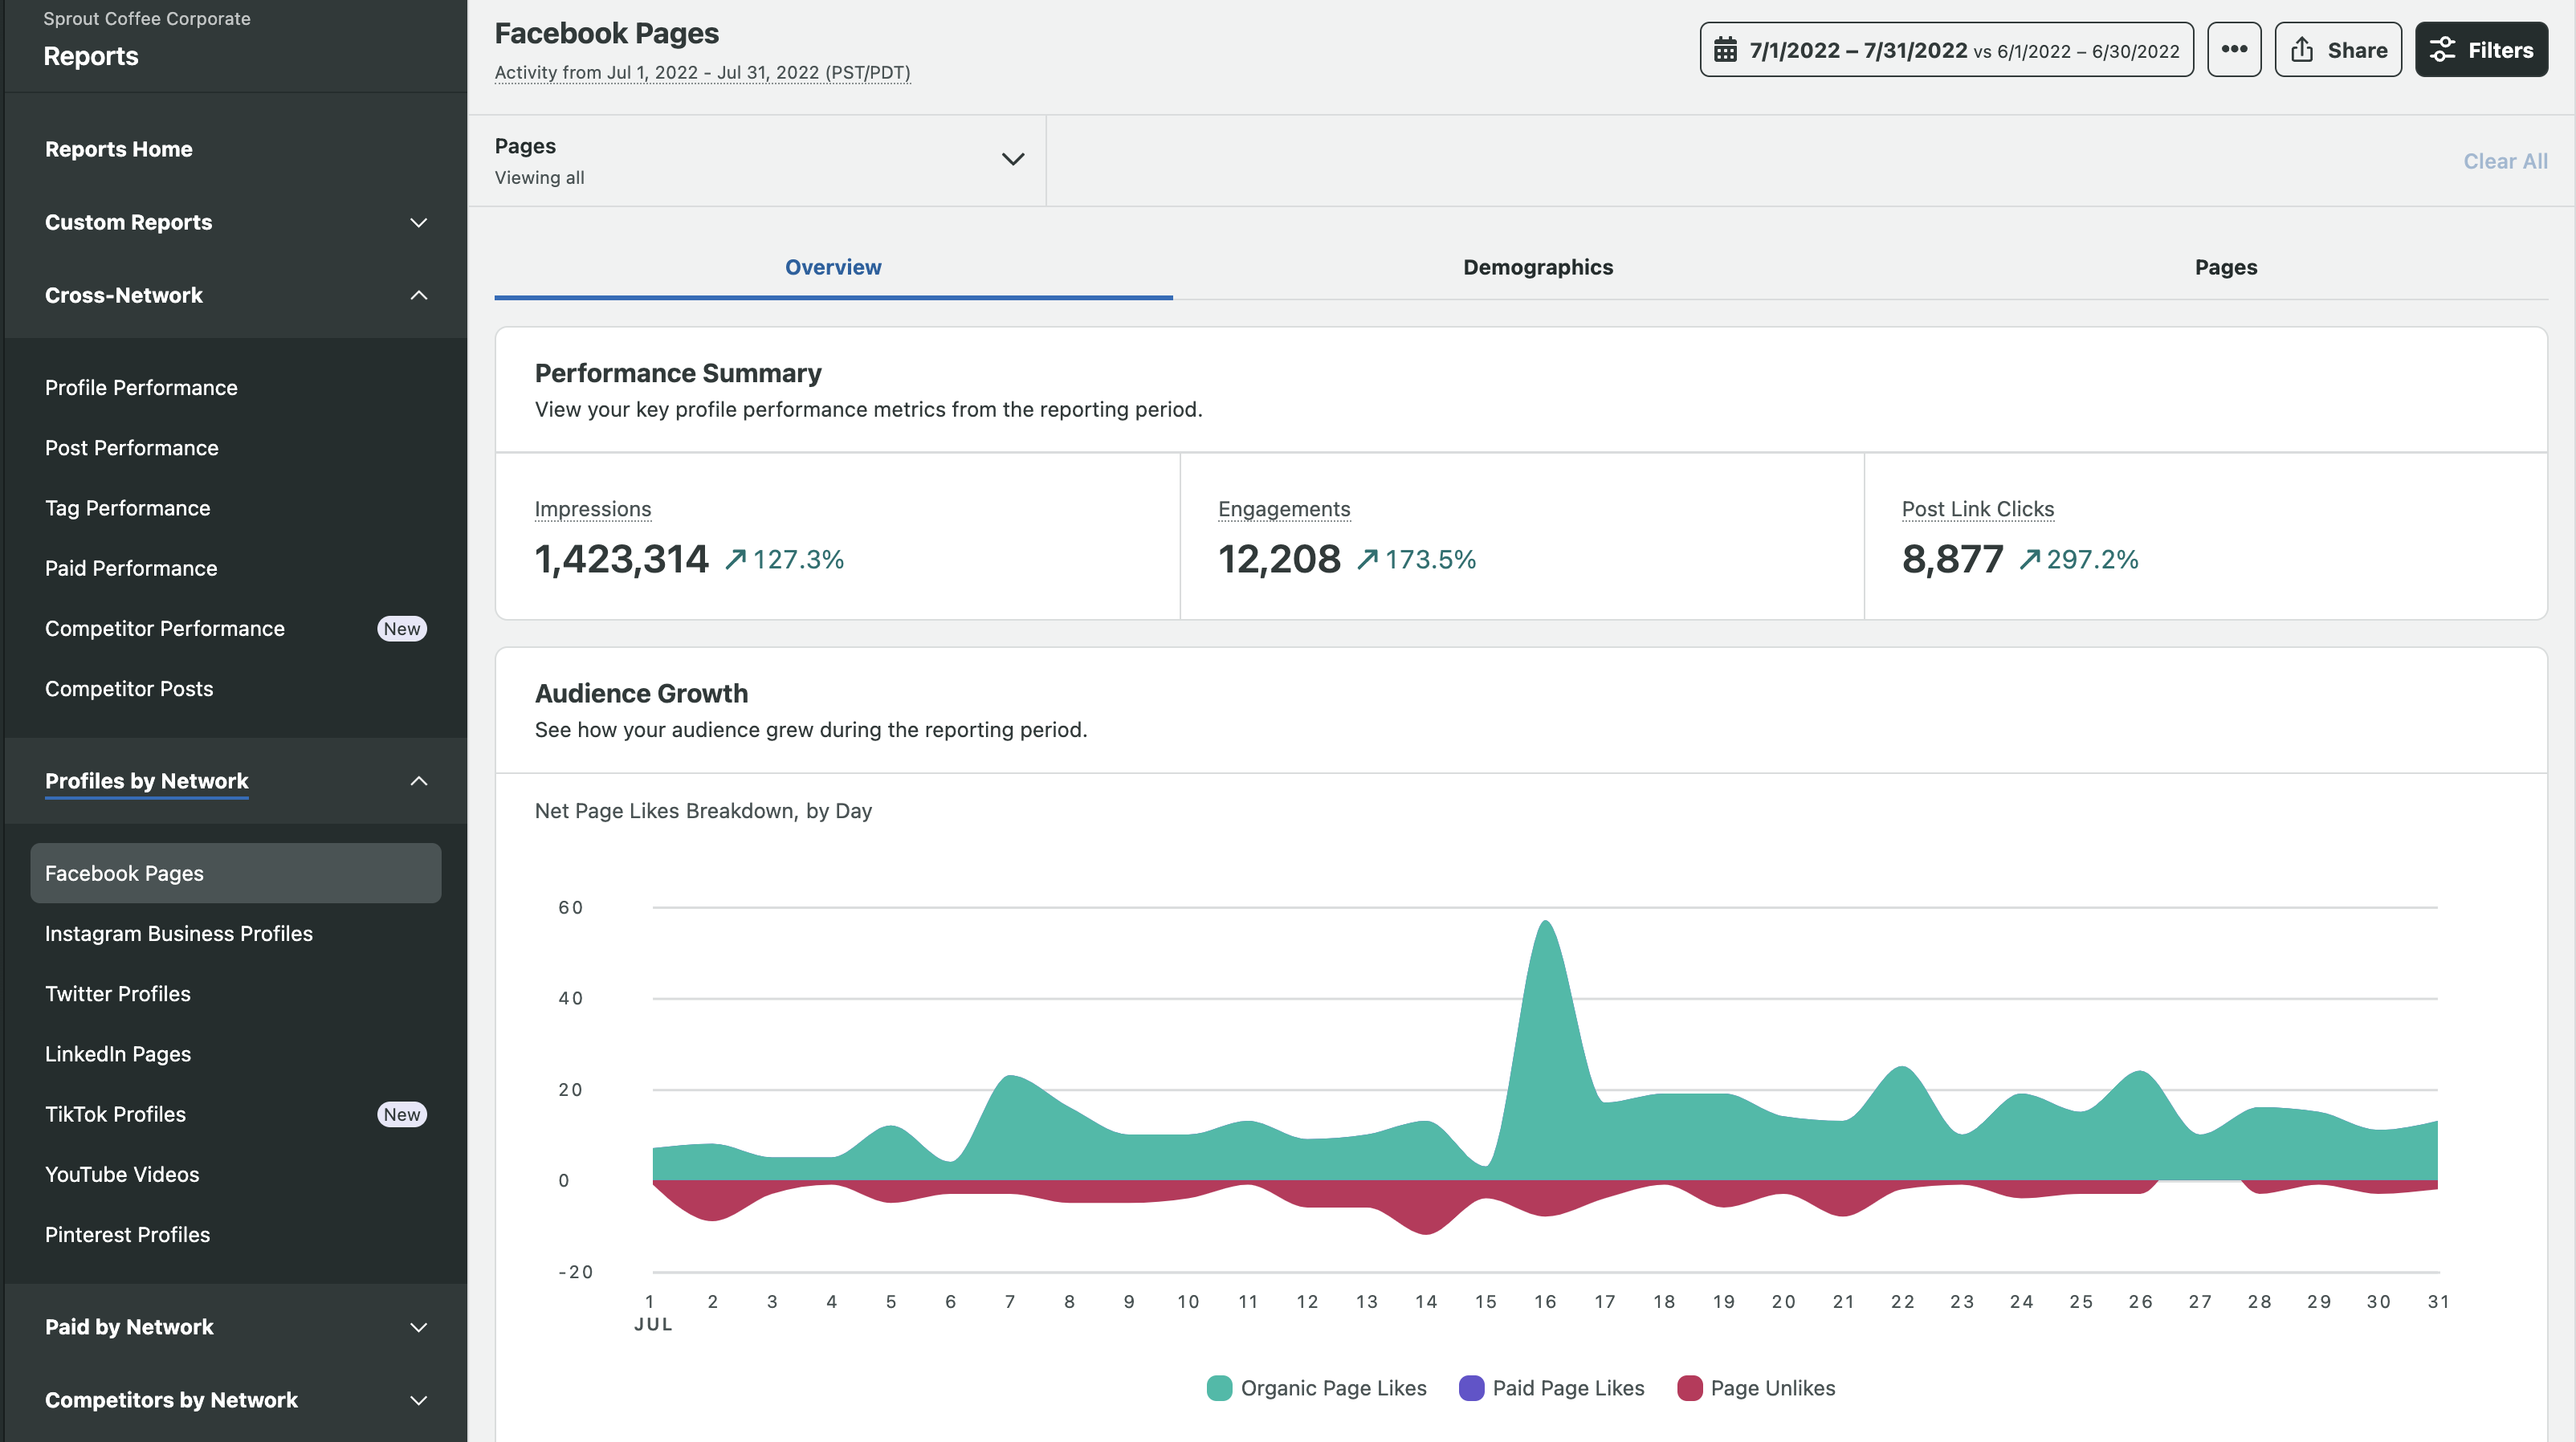Expand the Paid by Network section
The image size is (2576, 1442).
[x=419, y=1327]
